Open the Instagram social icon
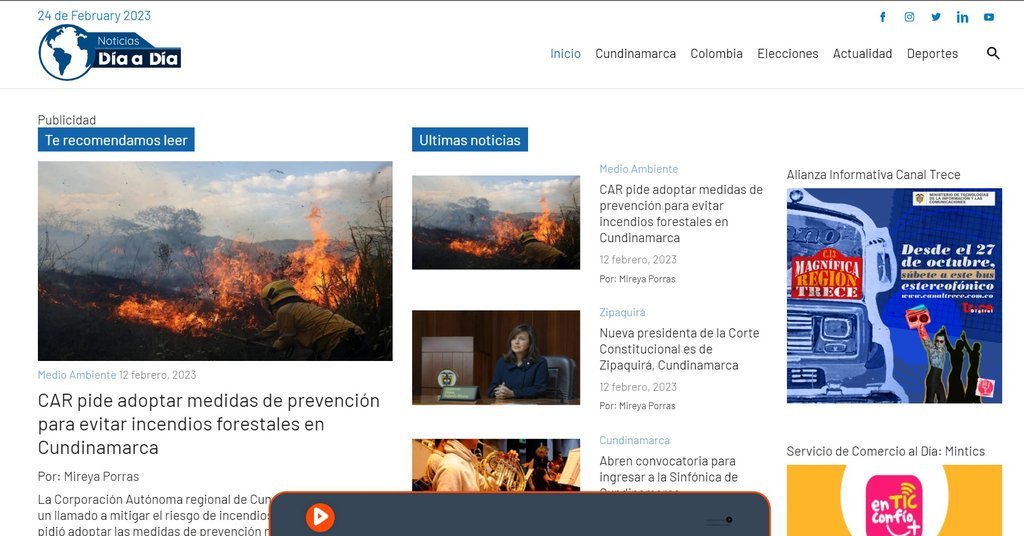 click(909, 17)
